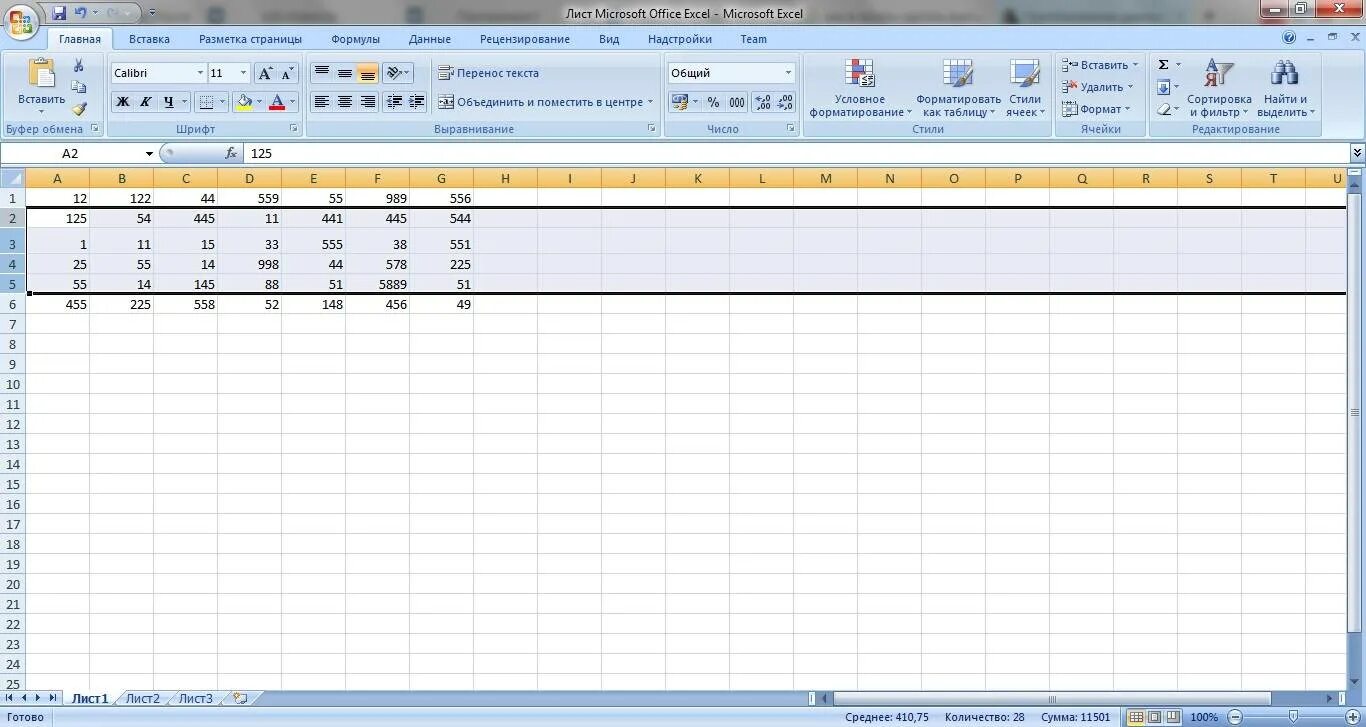Open the font size dropdown
Screen dimensions: 1366x727
pos(243,73)
